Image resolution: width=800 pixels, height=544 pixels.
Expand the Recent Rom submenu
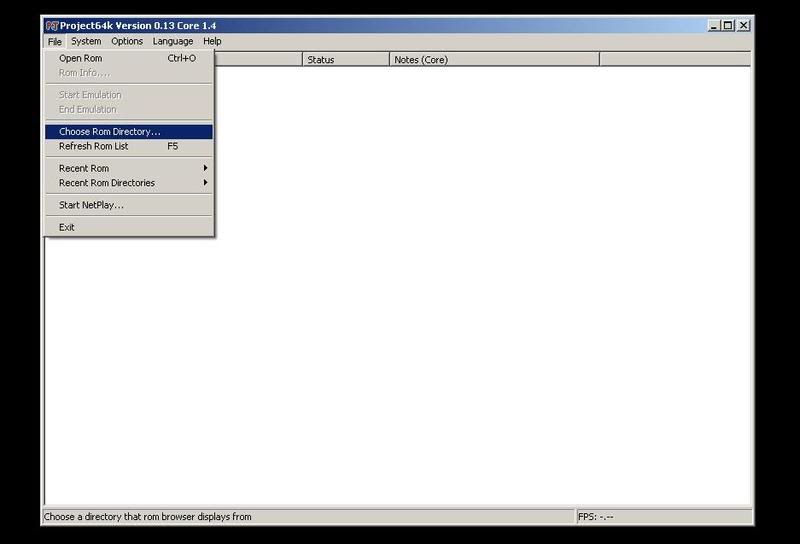(x=129, y=168)
